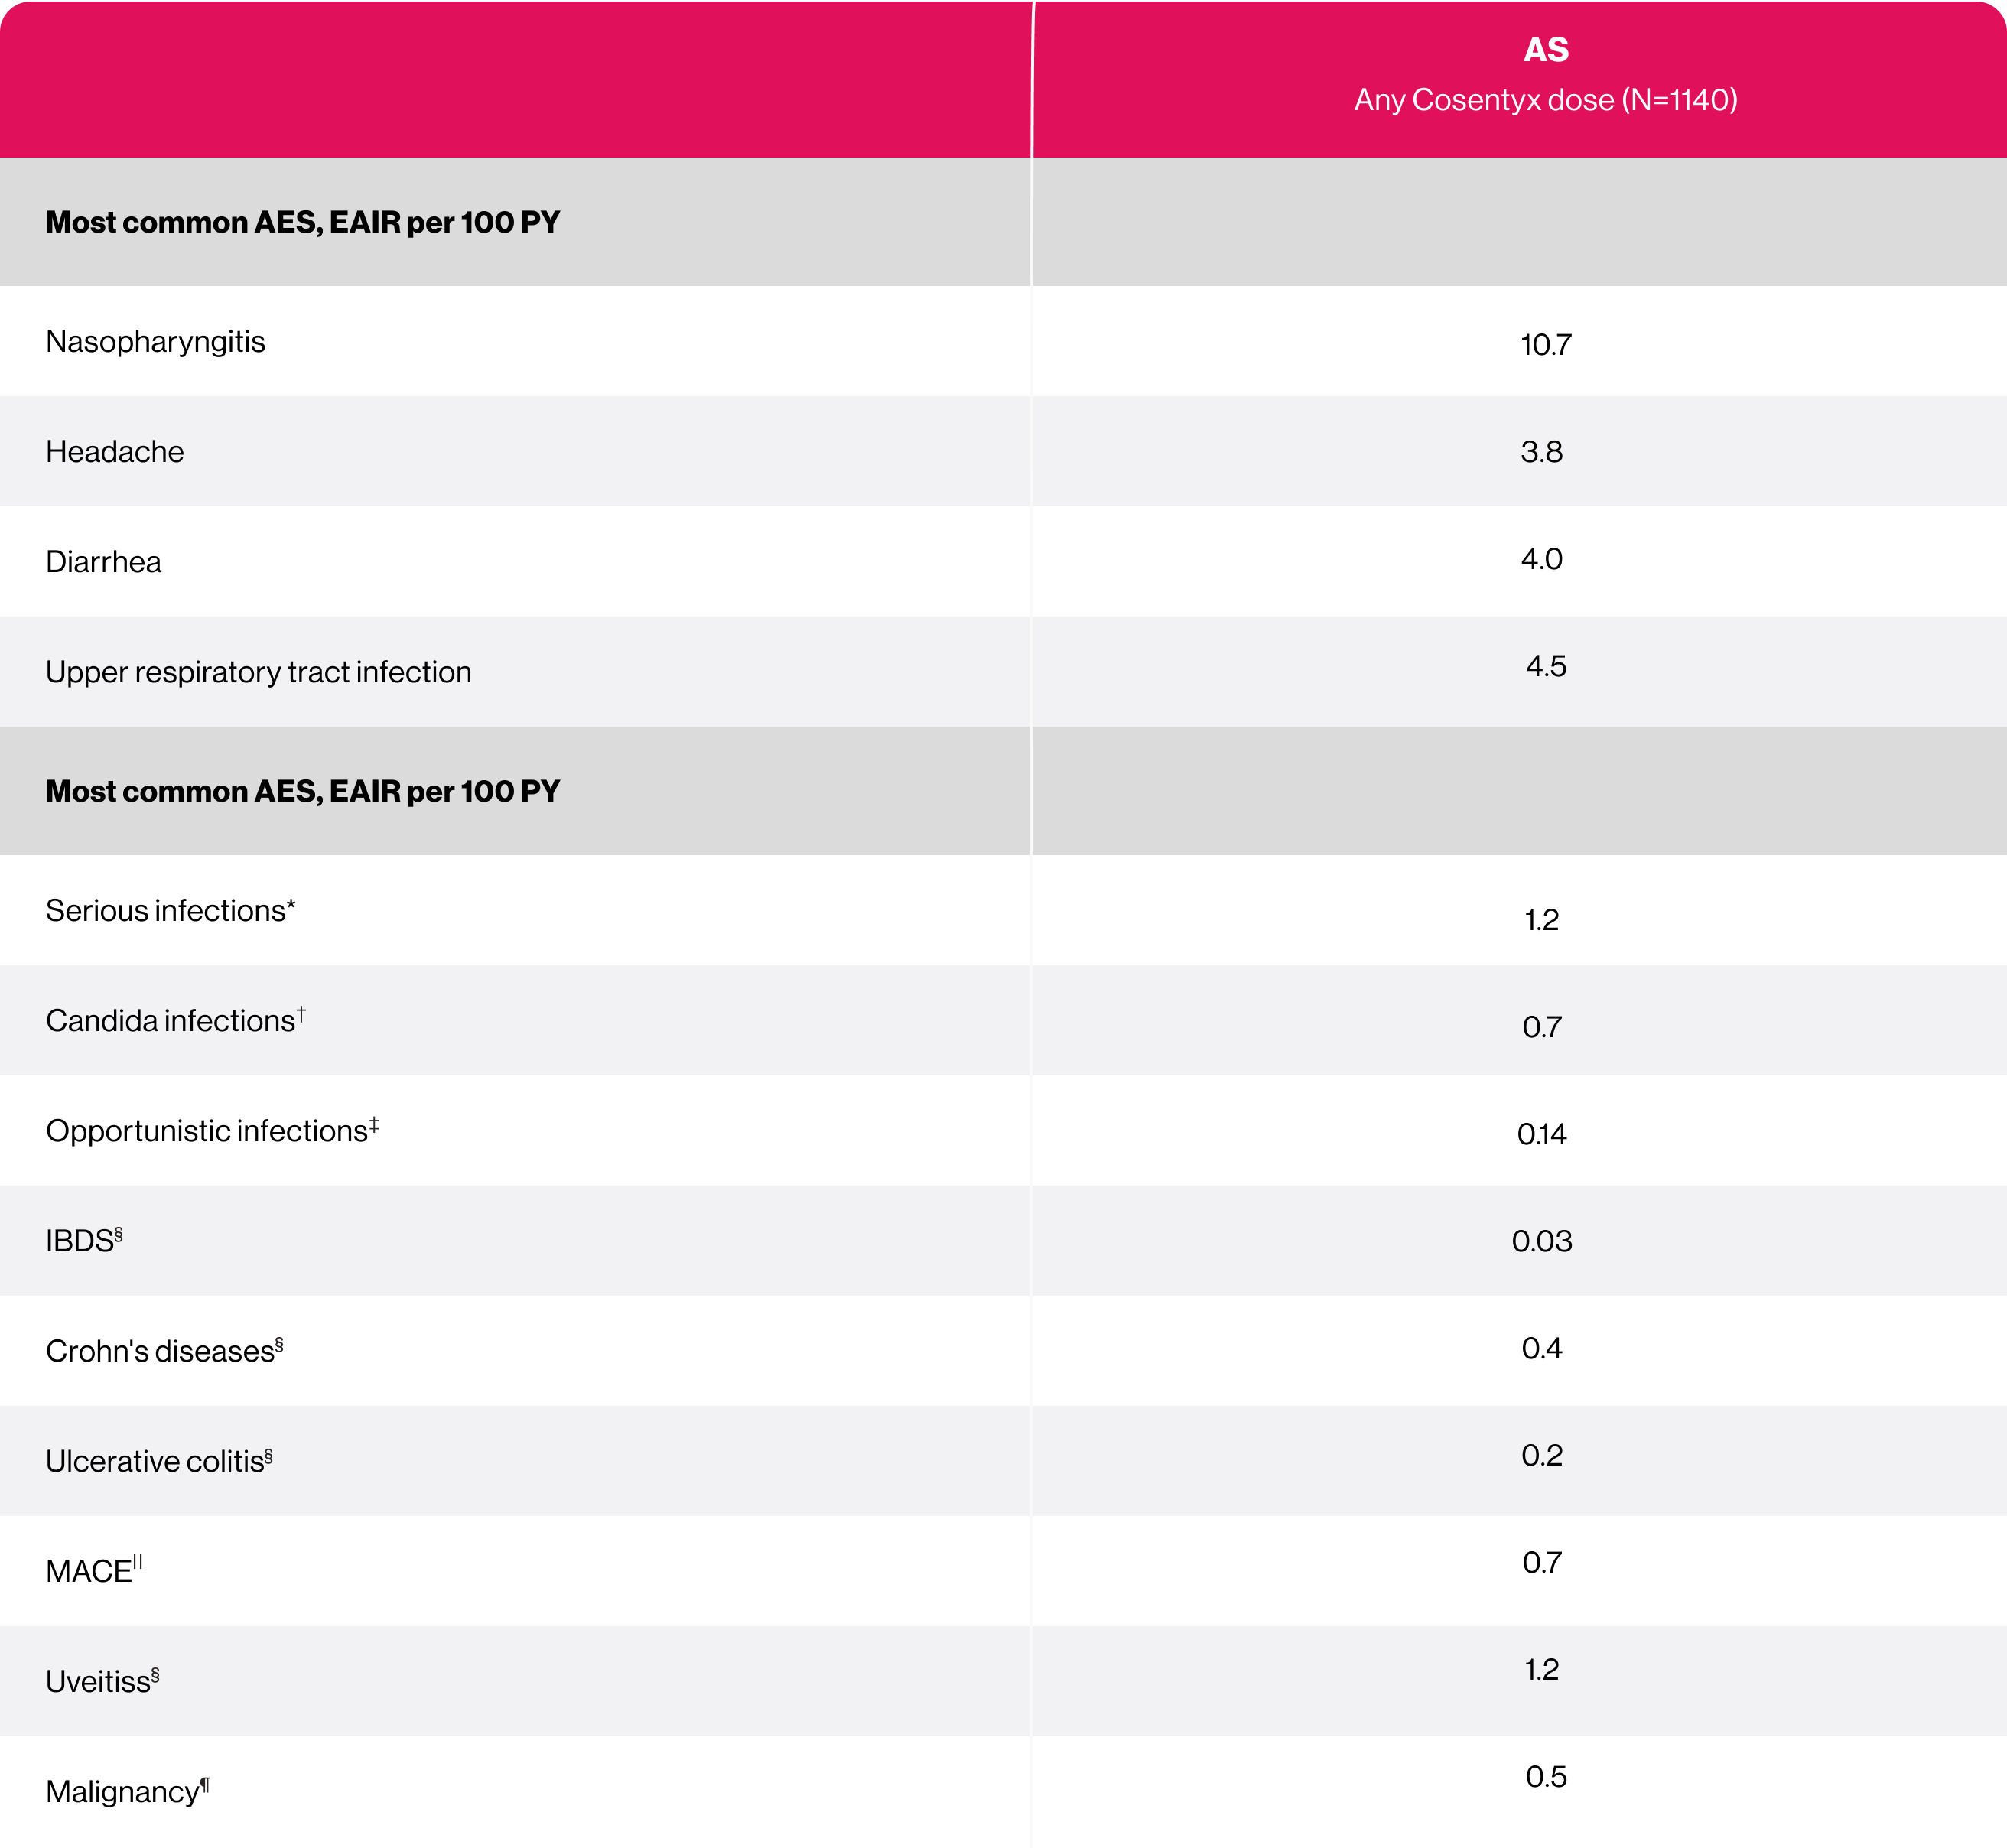Image resolution: width=2007 pixels, height=1848 pixels.
Task: Click the Diarrhea row label
Action: click(103, 562)
